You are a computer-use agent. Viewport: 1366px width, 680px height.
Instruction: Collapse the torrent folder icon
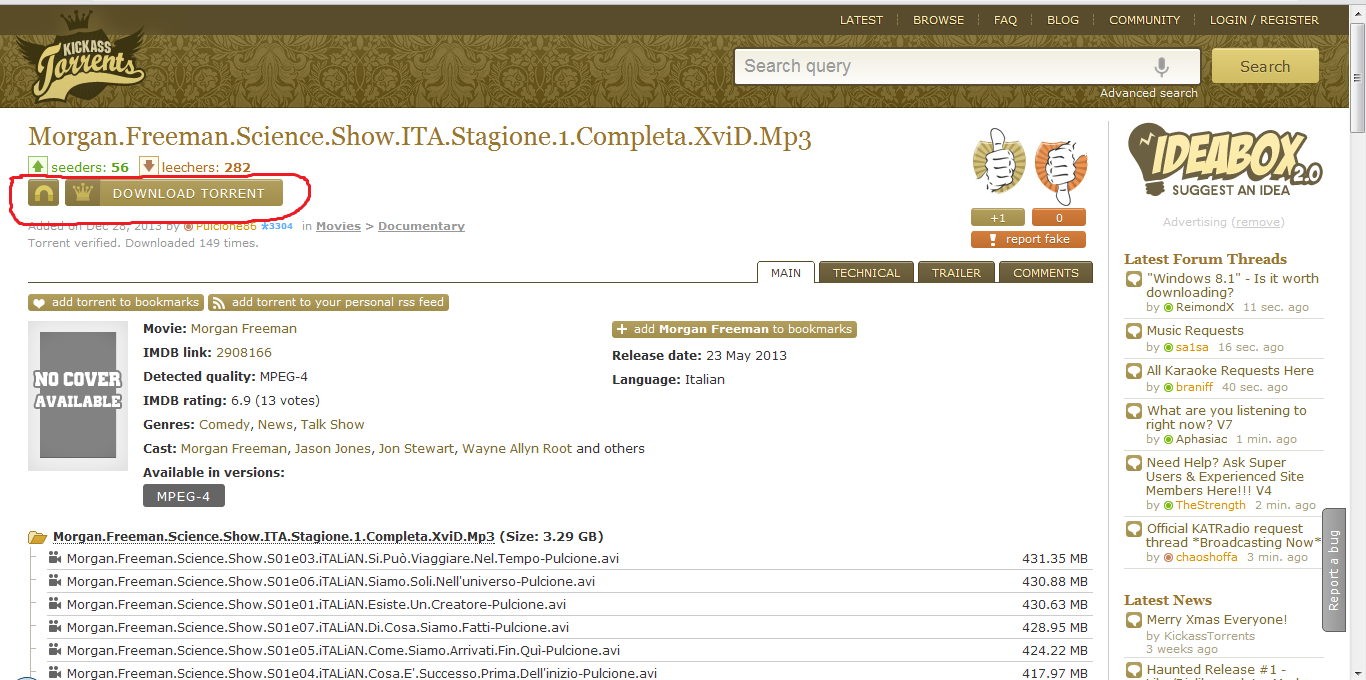(38, 537)
